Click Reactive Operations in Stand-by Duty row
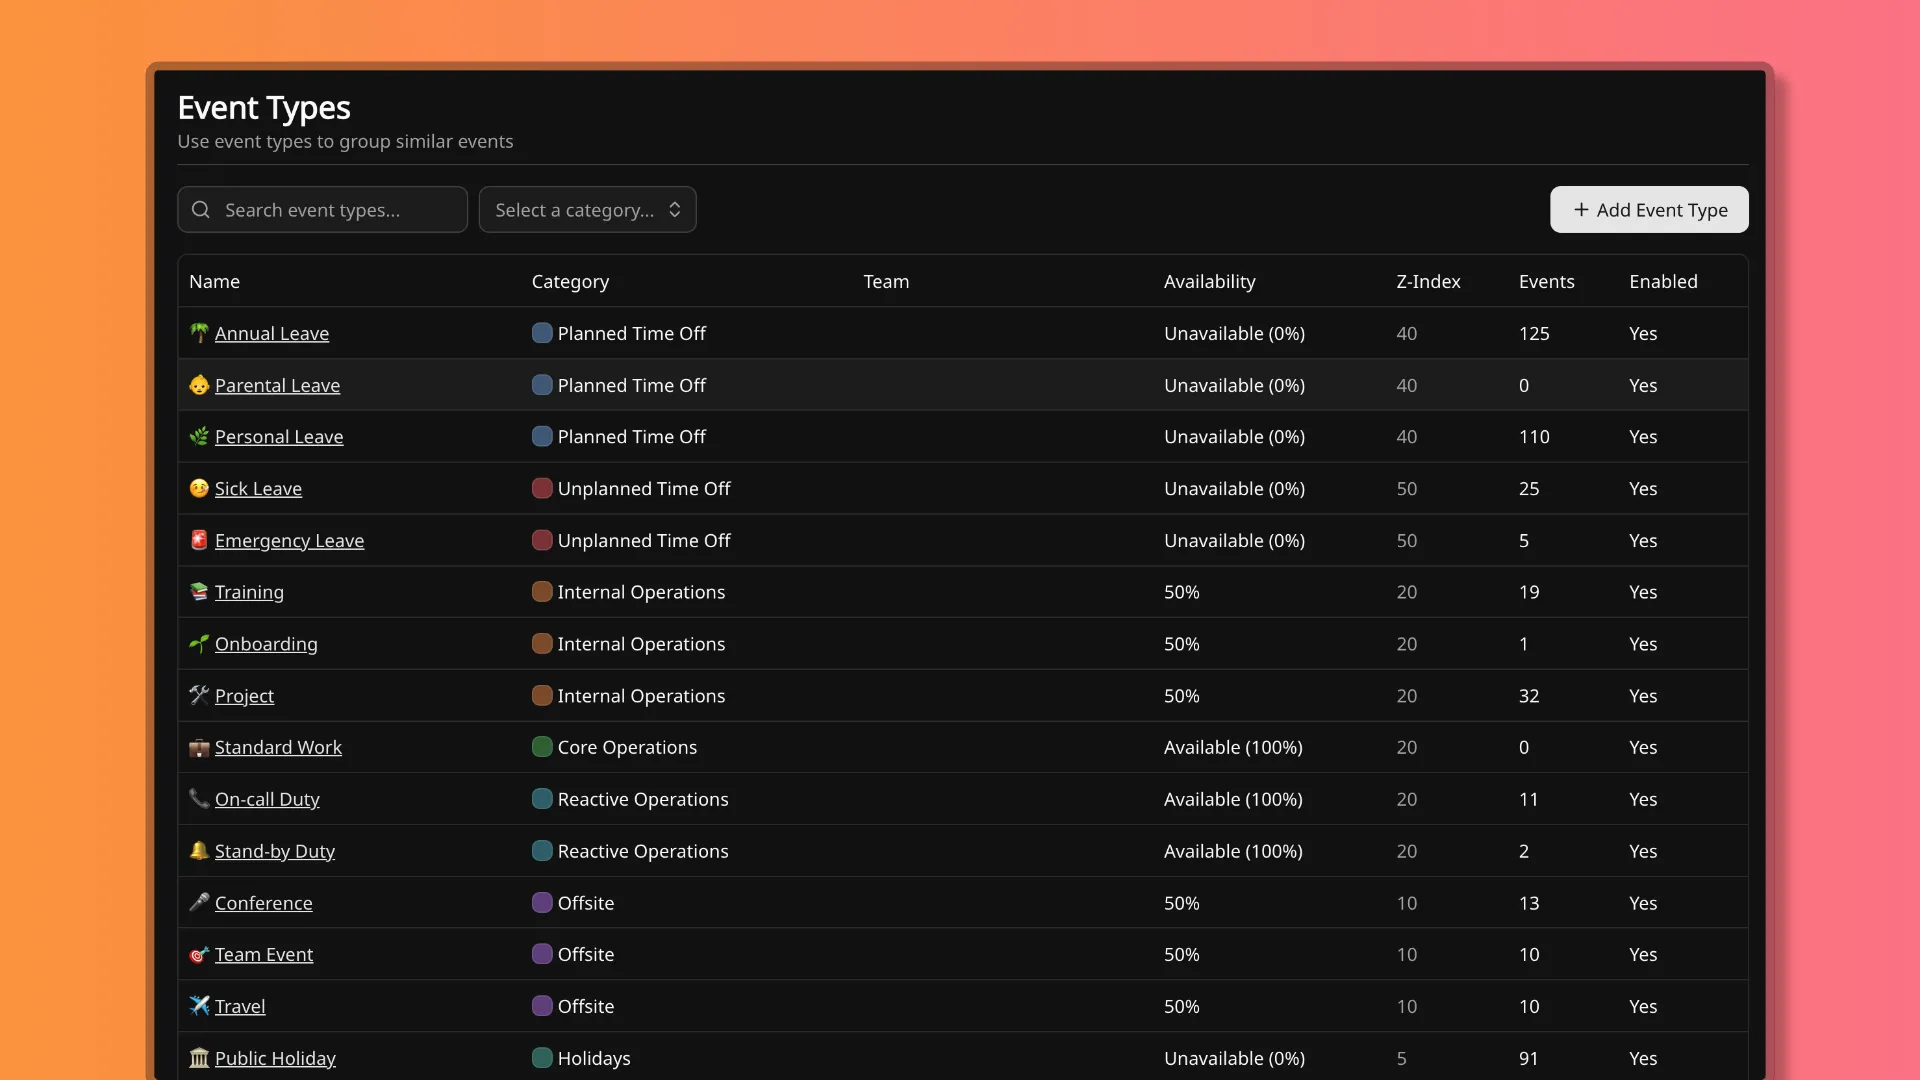Screen dimensions: 1920x1080 tap(643, 851)
